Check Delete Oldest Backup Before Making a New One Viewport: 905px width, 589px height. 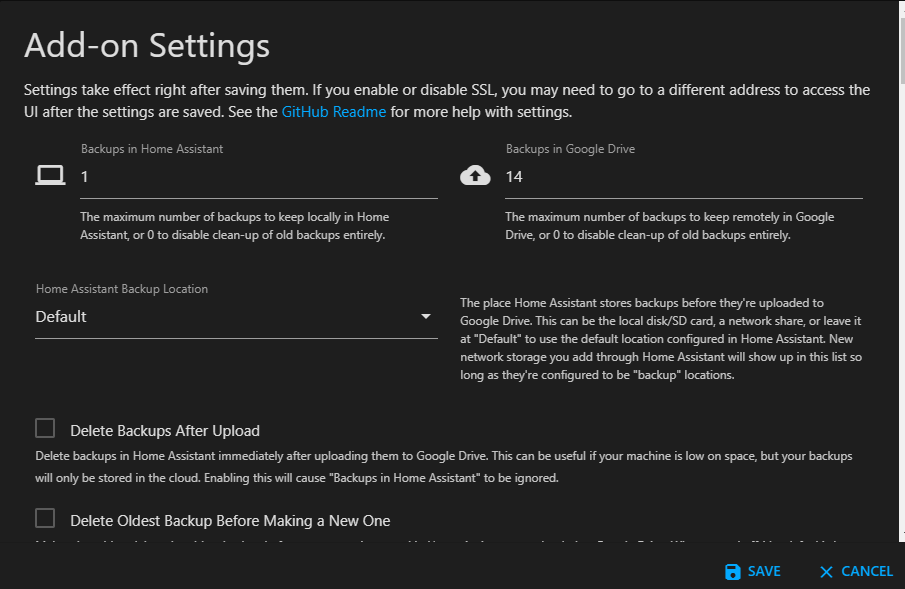pyautogui.click(x=45, y=519)
